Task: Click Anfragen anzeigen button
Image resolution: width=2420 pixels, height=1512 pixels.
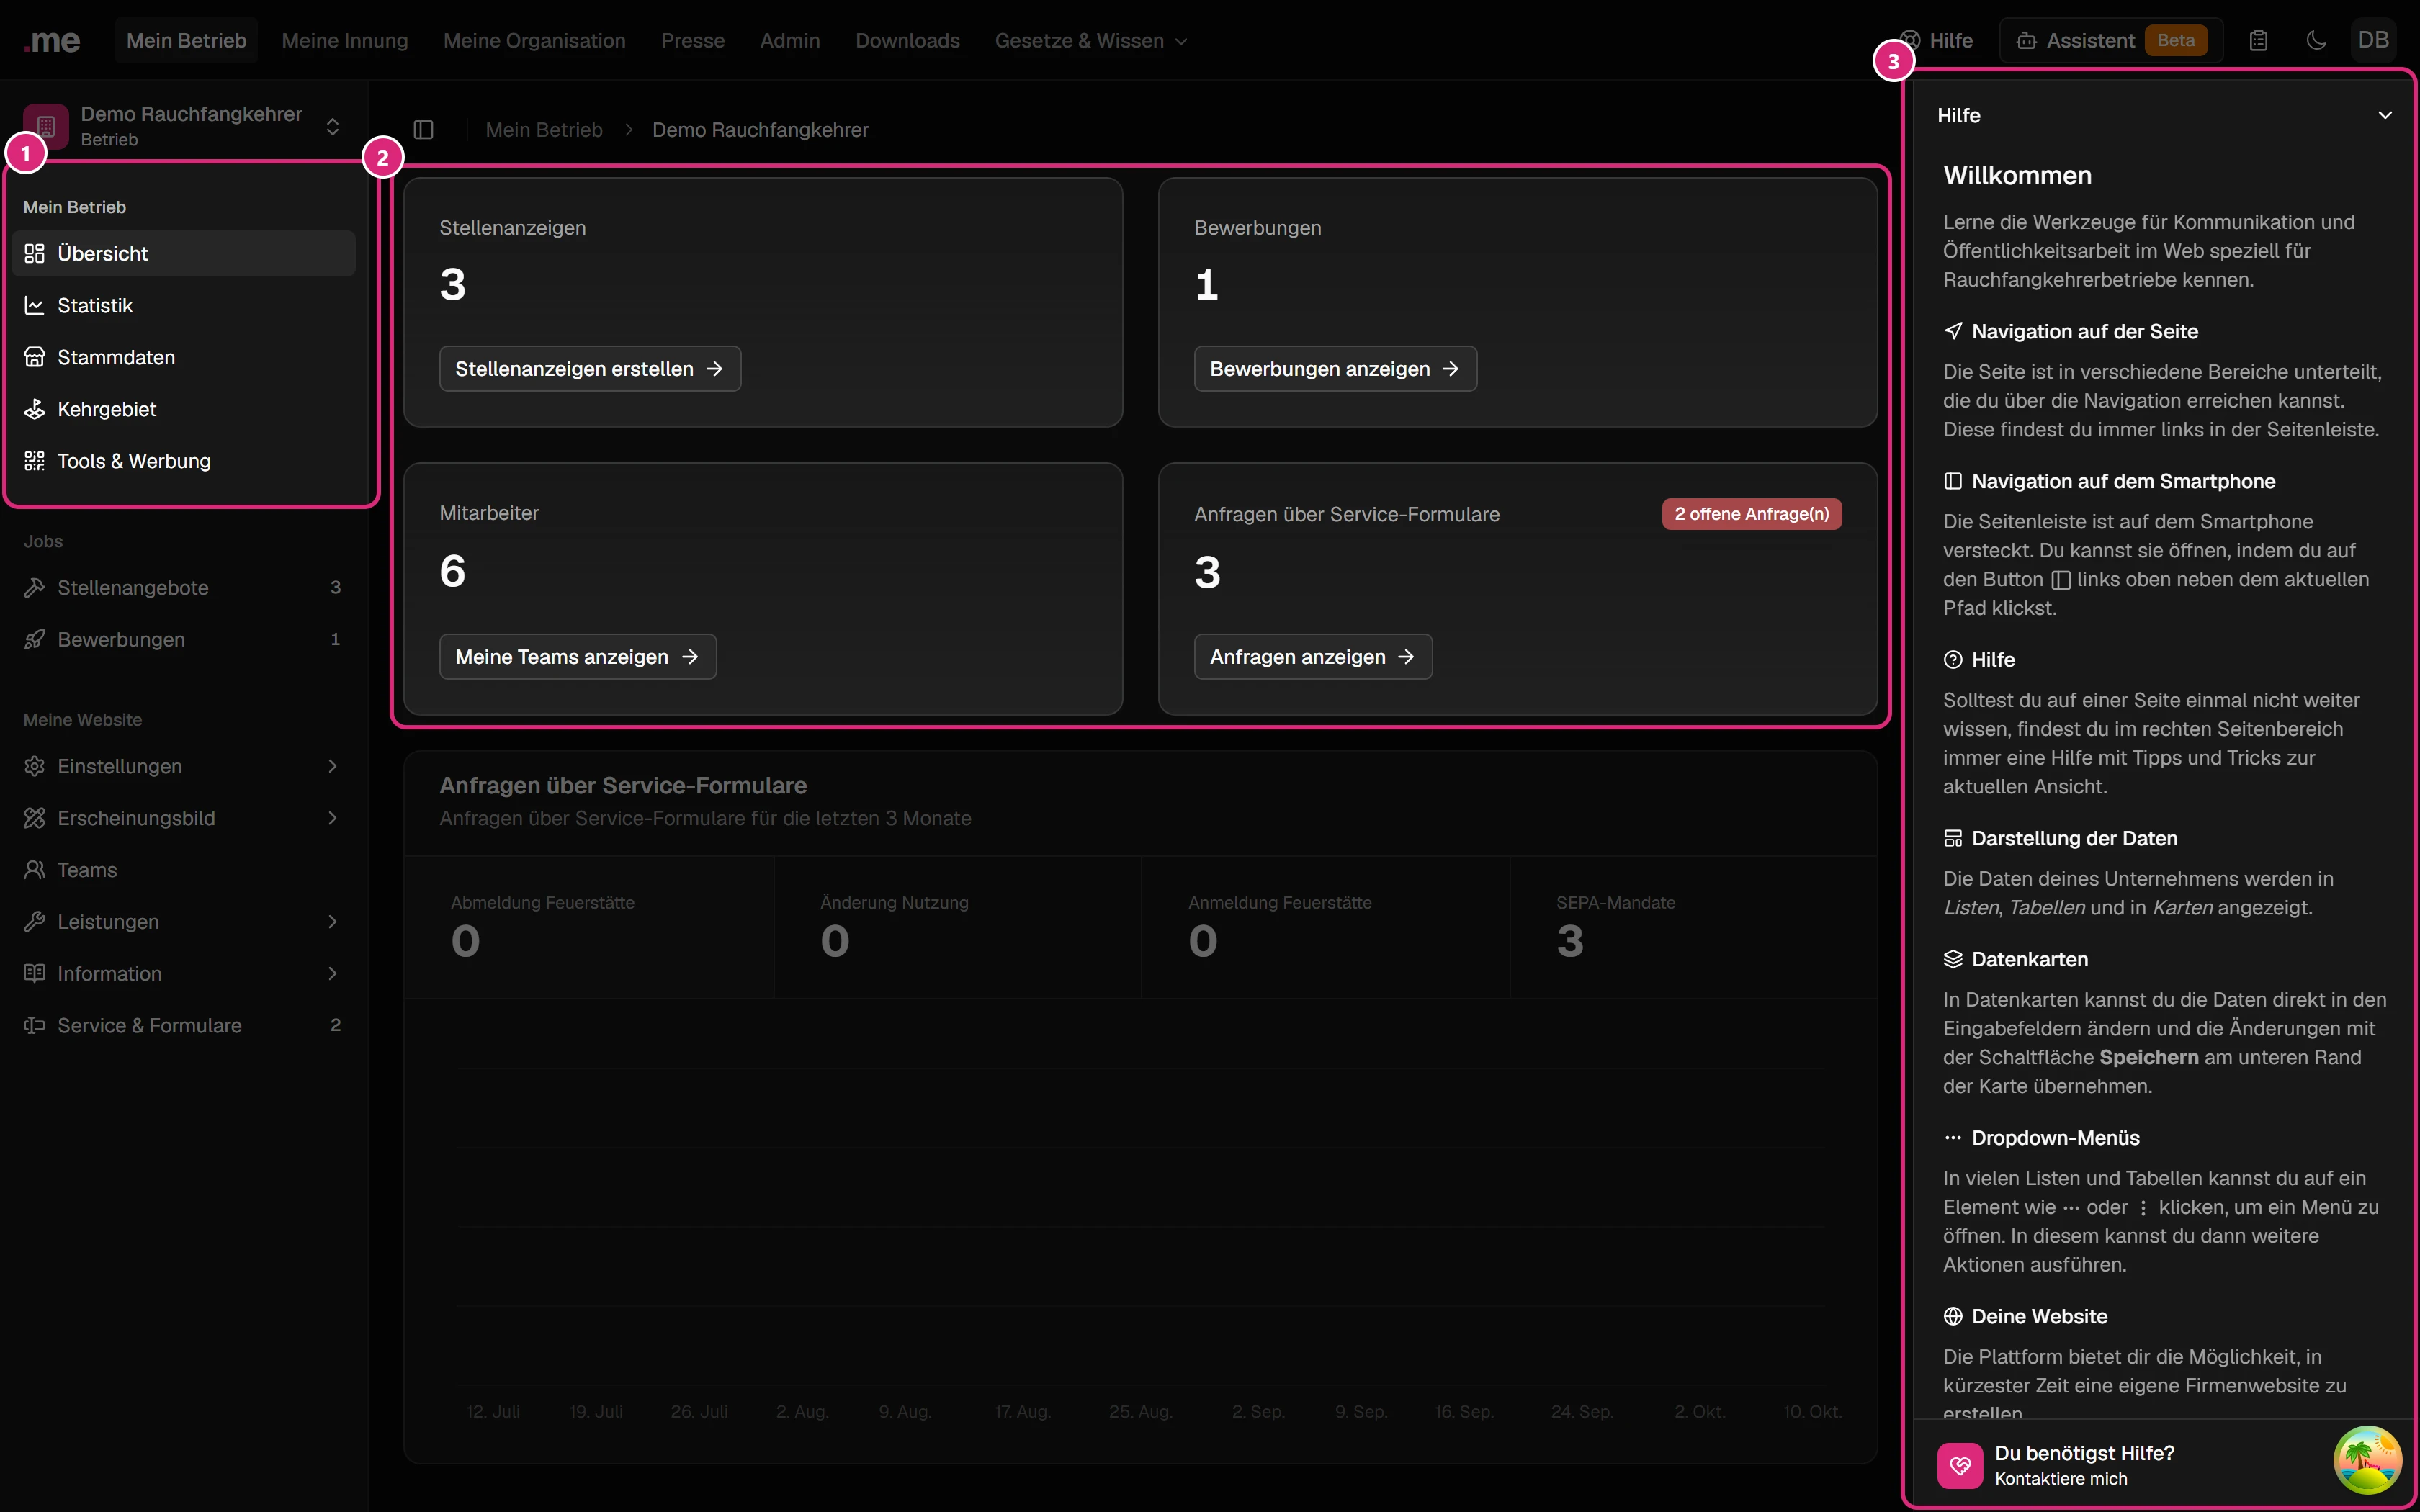Action: tap(1313, 657)
